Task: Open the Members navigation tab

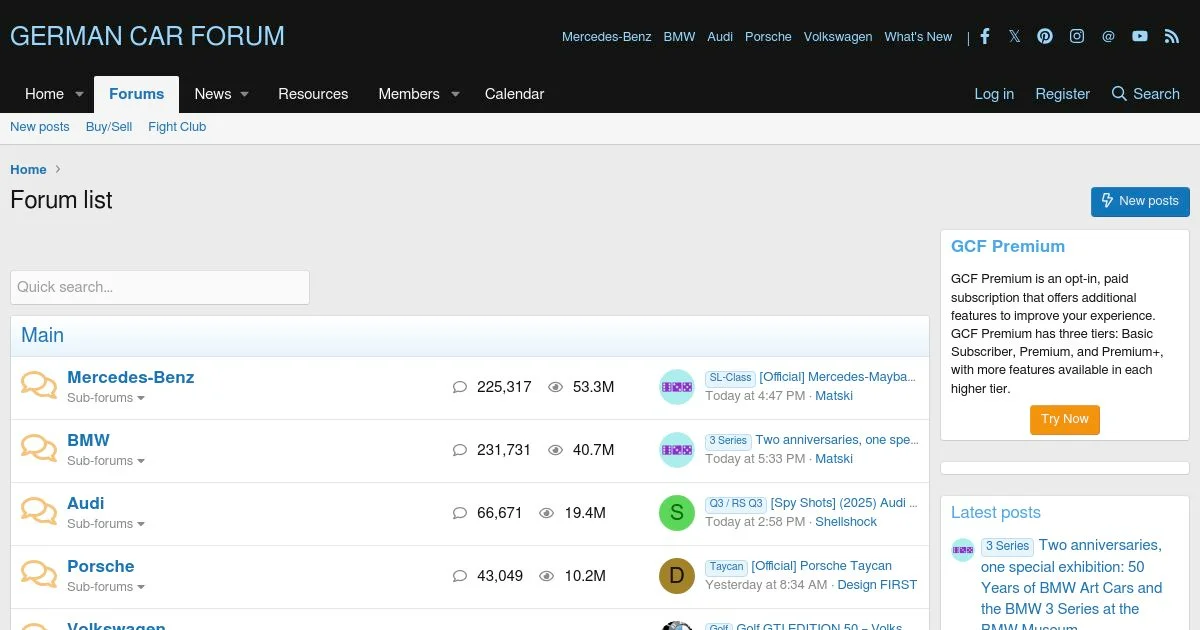Action: (x=409, y=94)
